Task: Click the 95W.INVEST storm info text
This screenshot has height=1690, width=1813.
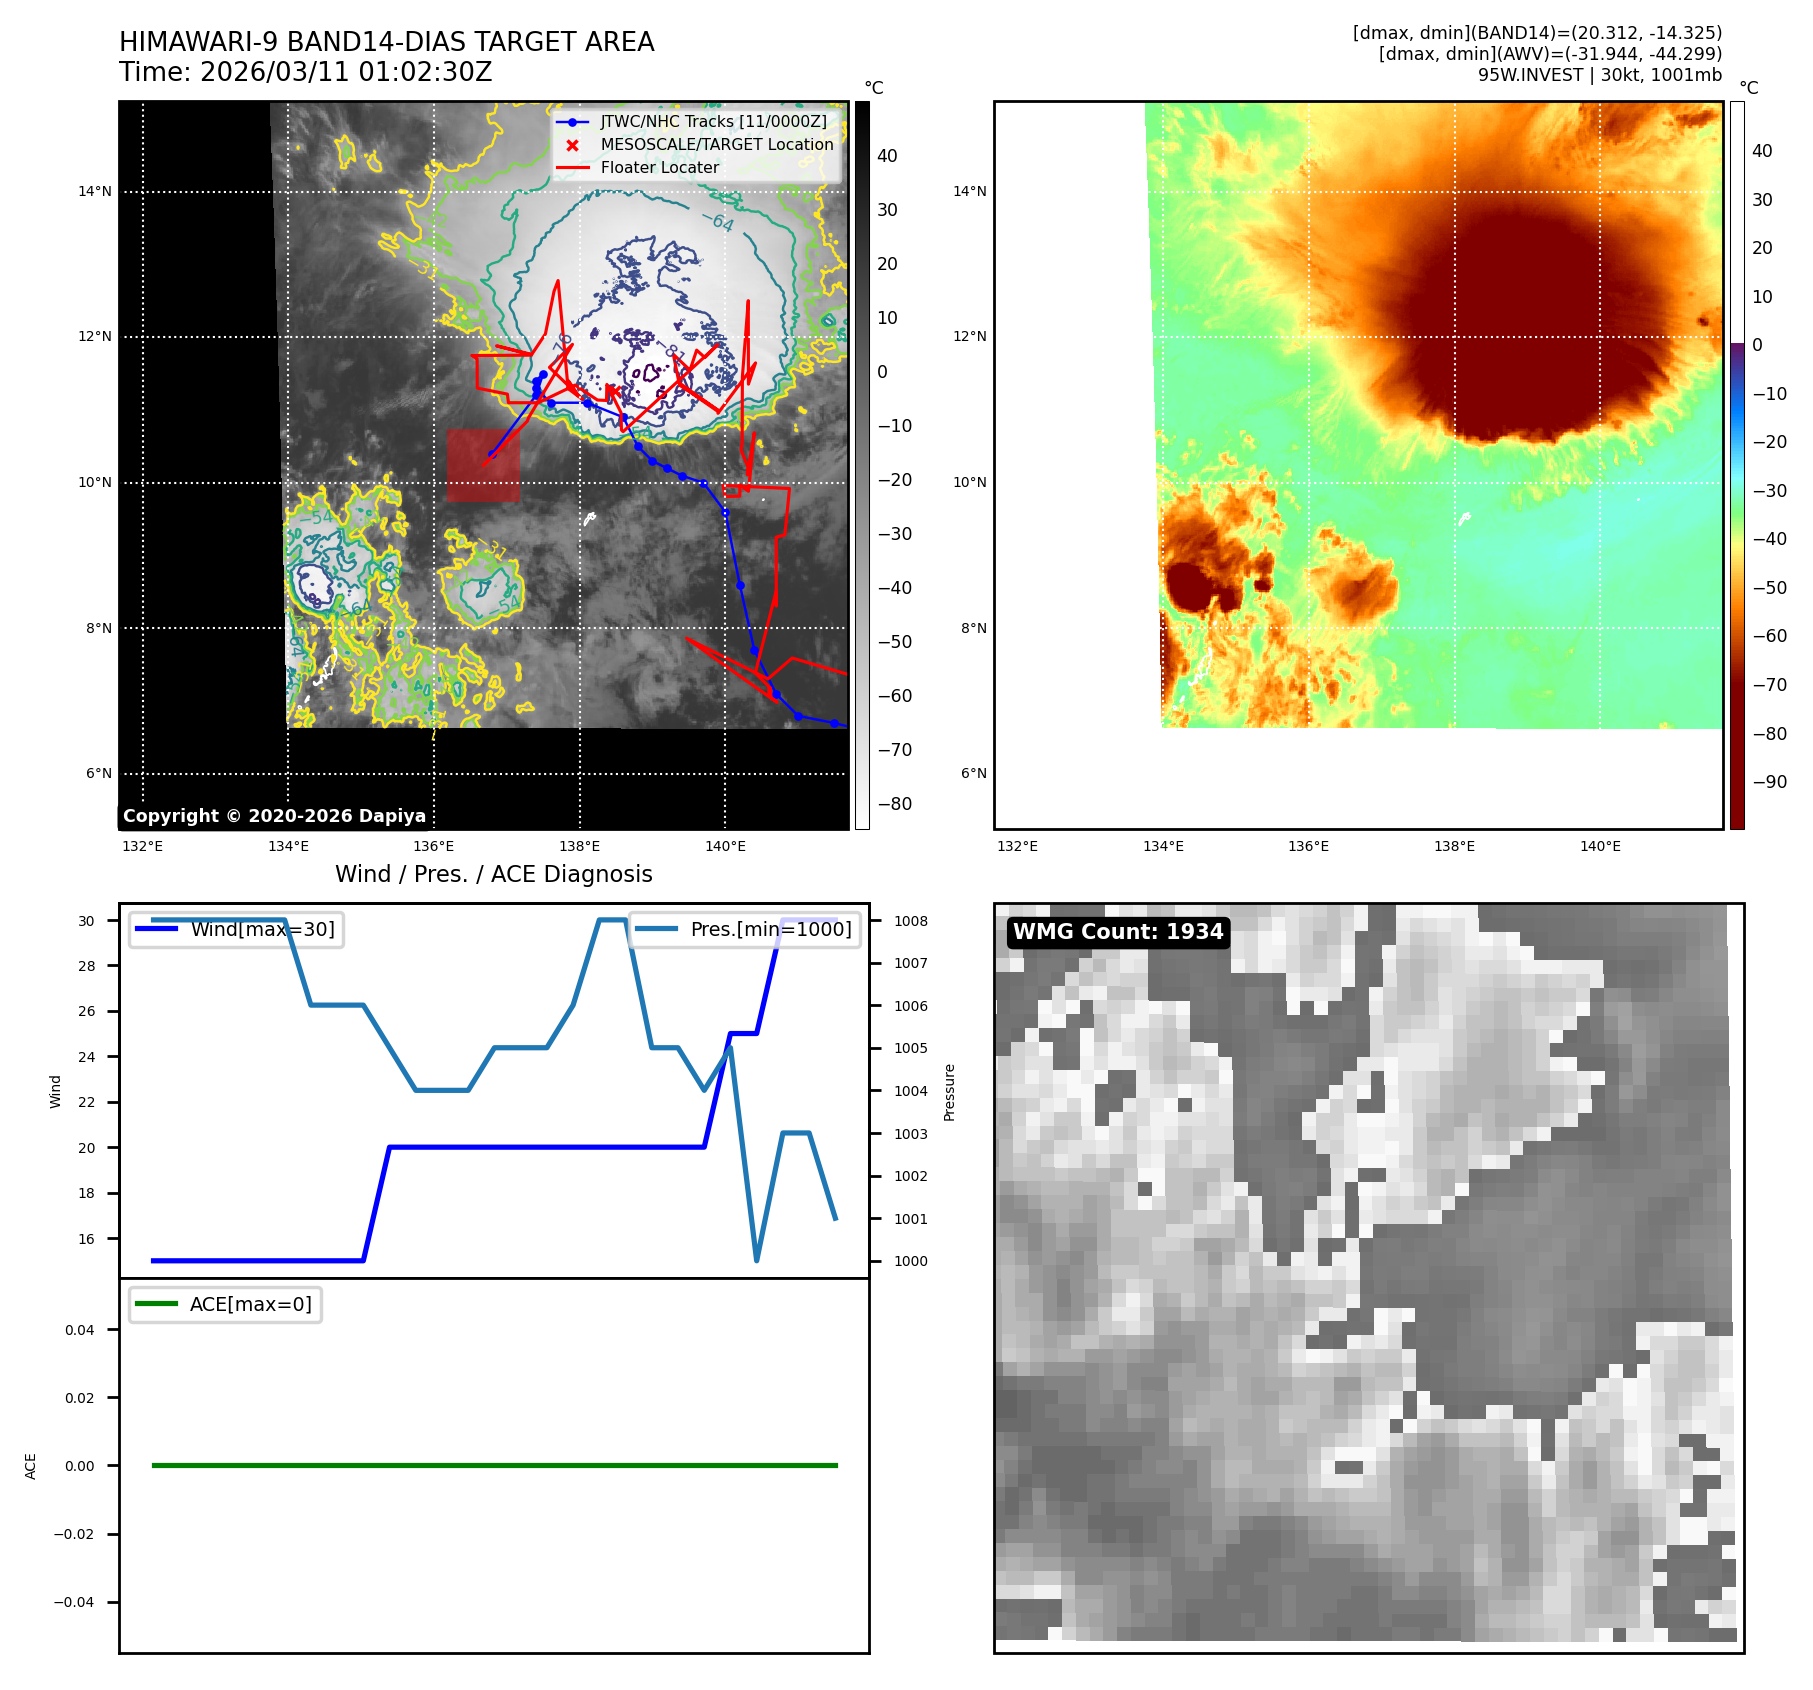Action: [x=1599, y=75]
